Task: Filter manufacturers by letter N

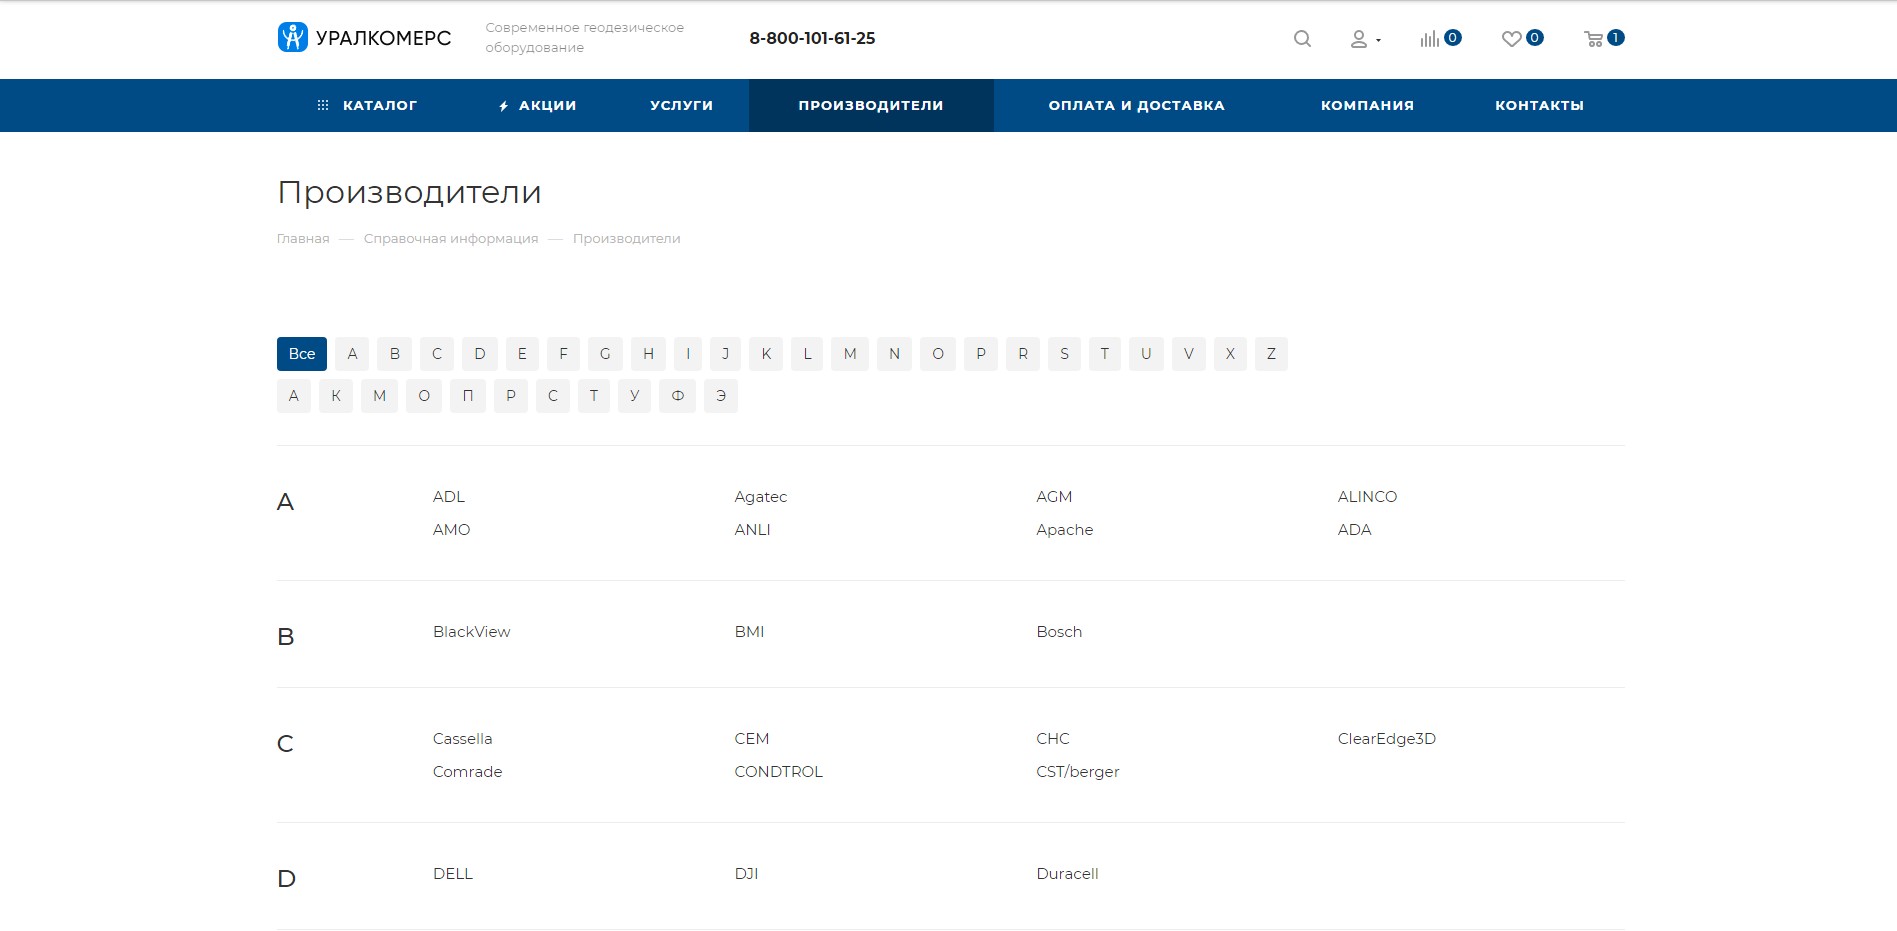Action: point(894,354)
